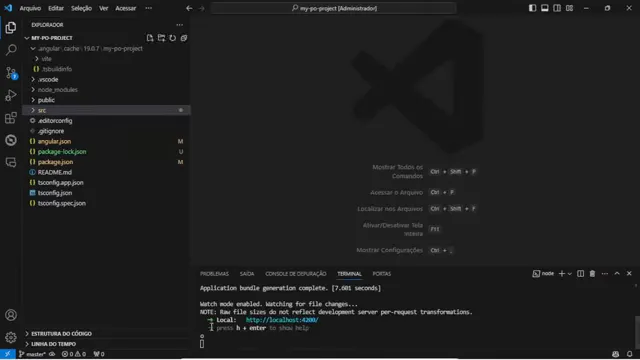Switch to SAÍDA panel tab
Screen dimensions: 640x360
pyautogui.click(x=247, y=273)
